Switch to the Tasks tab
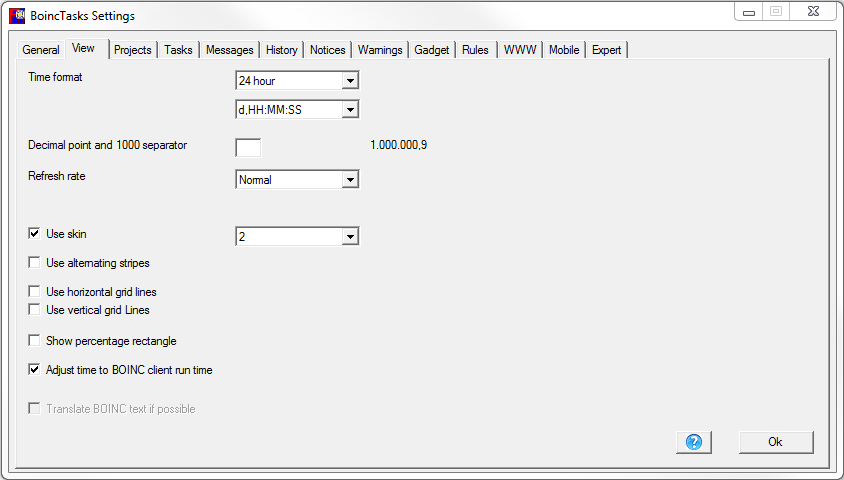Viewport: 844px width, 480px height. click(x=178, y=50)
